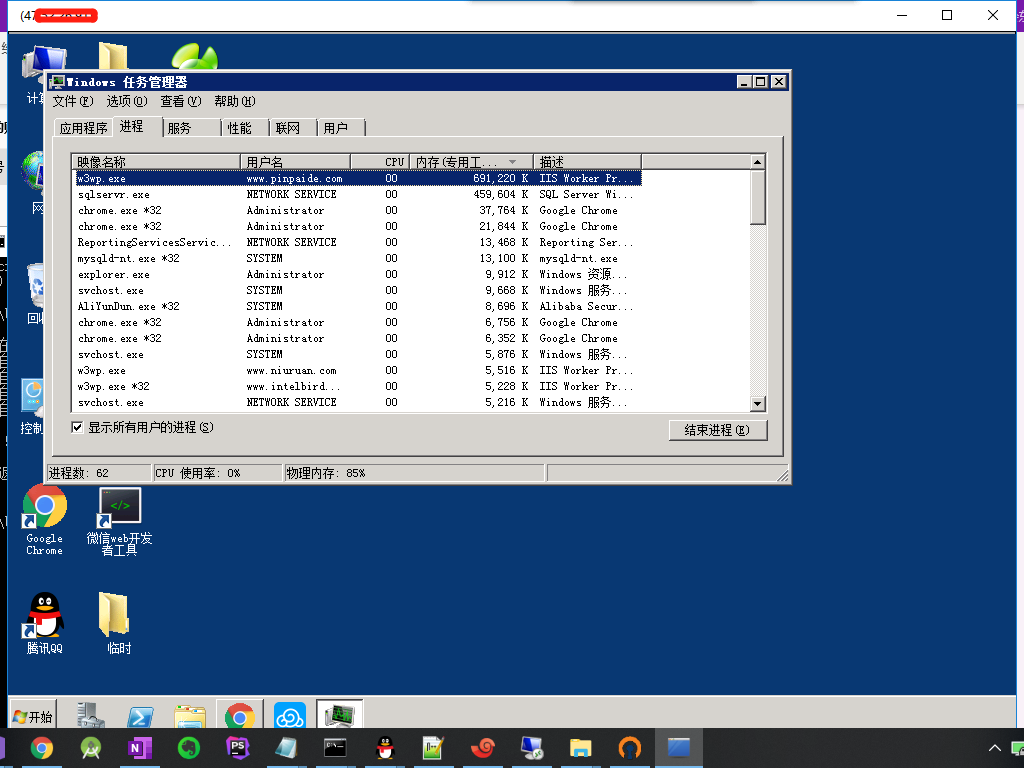Switch to the 服务 tab
This screenshot has height=768, width=1024.
(180, 128)
